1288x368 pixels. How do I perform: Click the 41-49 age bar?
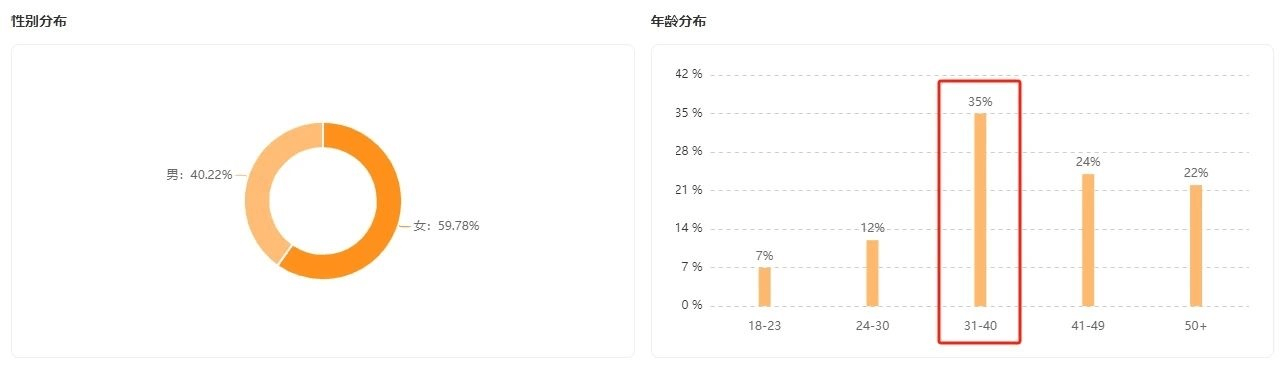(x=1088, y=240)
